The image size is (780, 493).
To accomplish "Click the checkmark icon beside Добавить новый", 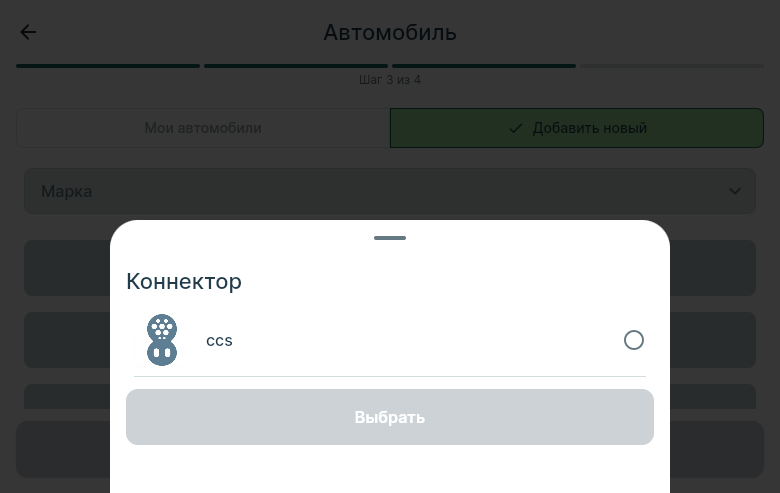I will (x=516, y=128).
